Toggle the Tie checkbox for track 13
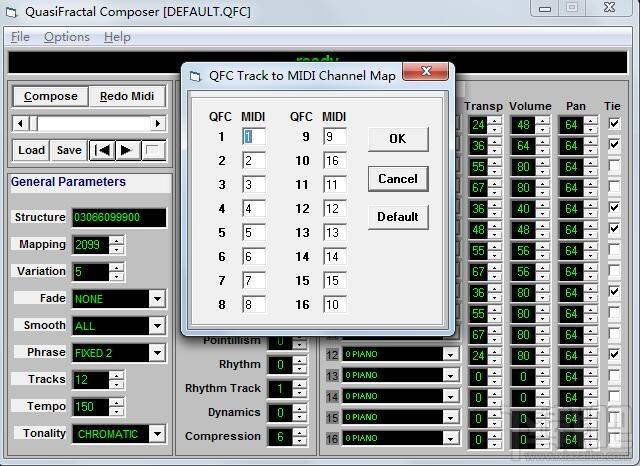Screen dimensions: 640x466 point(614,375)
